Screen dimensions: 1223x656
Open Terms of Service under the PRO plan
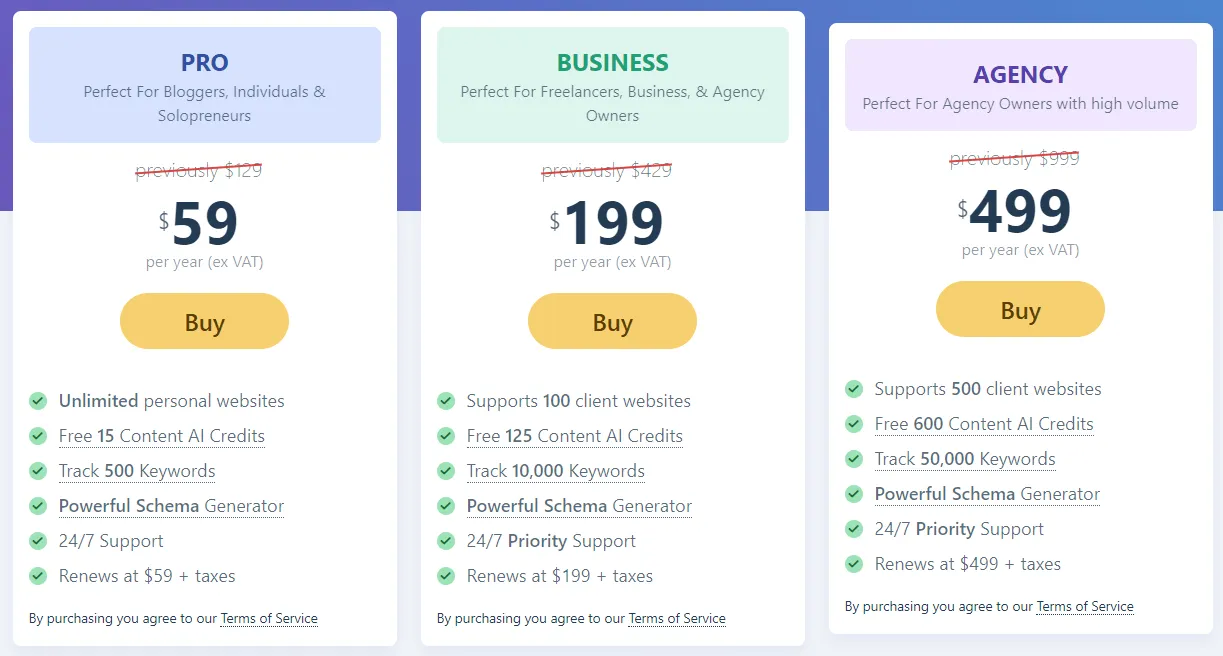pos(269,618)
